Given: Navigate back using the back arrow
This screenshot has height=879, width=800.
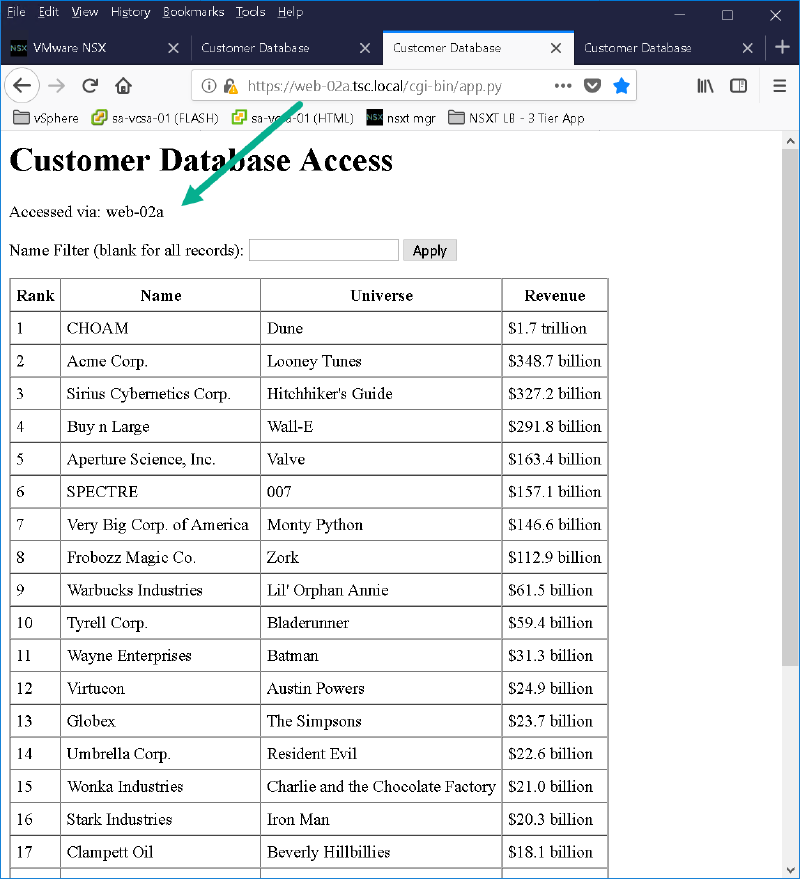Looking at the screenshot, I should pyautogui.click(x=22, y=86).
